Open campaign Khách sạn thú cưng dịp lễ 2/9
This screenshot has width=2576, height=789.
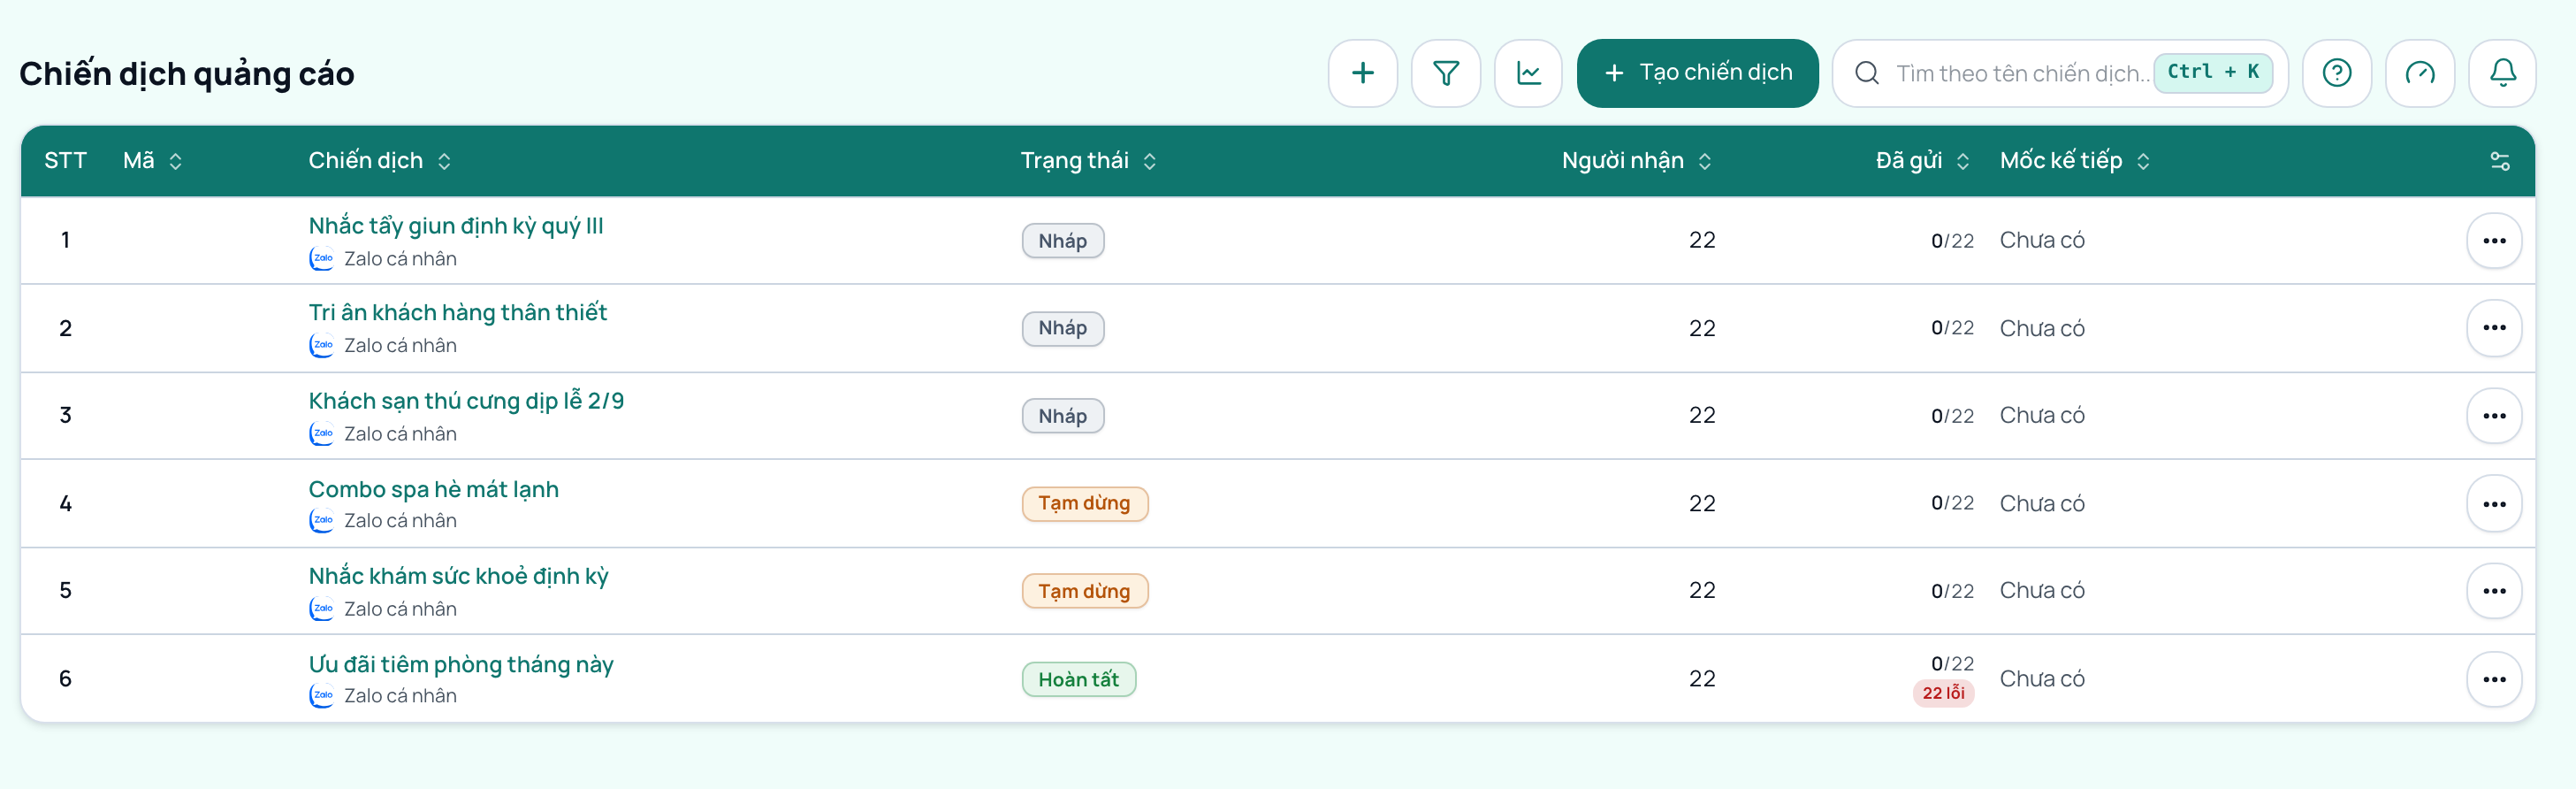[x=466, y=400]
